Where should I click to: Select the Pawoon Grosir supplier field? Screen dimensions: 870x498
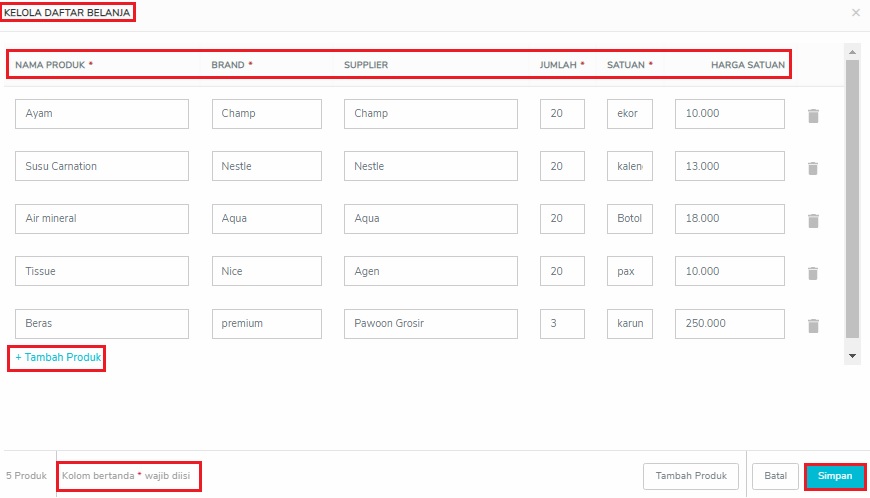click(x=431, y=323)
